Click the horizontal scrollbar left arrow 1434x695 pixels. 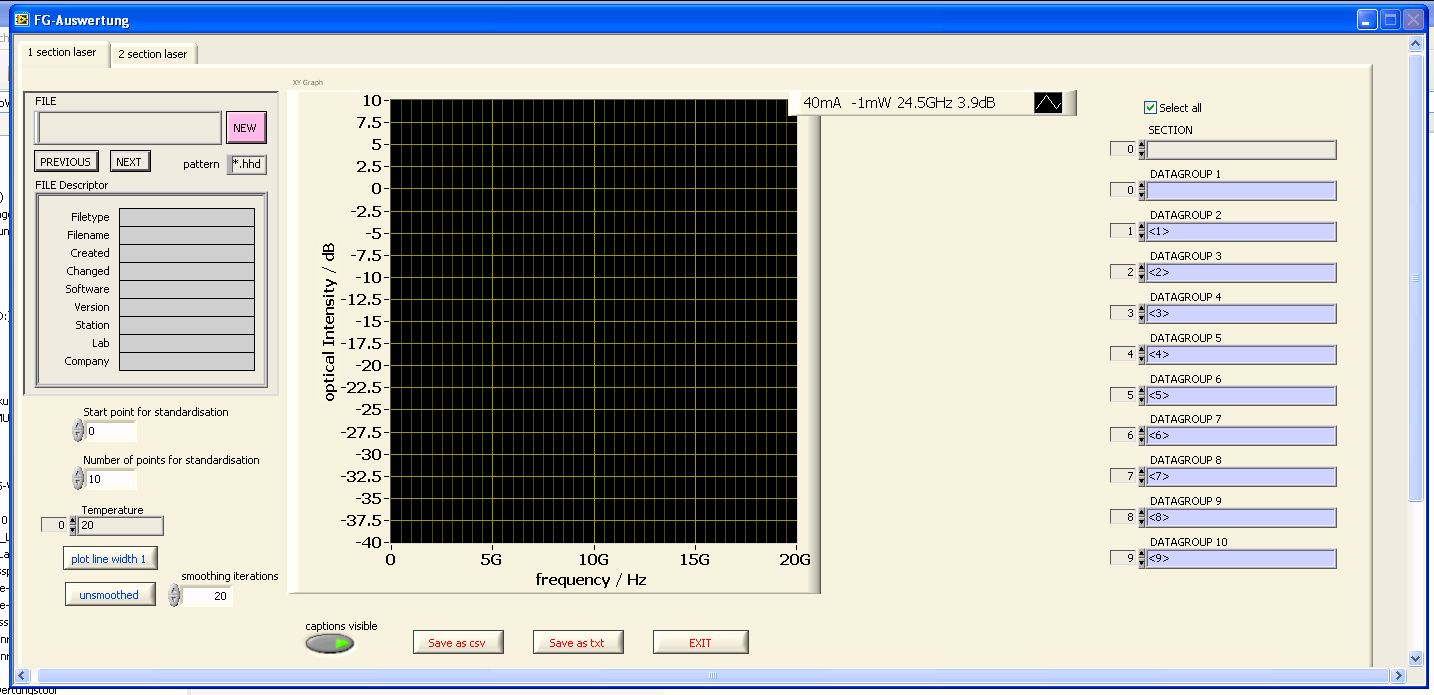(23, 676)
